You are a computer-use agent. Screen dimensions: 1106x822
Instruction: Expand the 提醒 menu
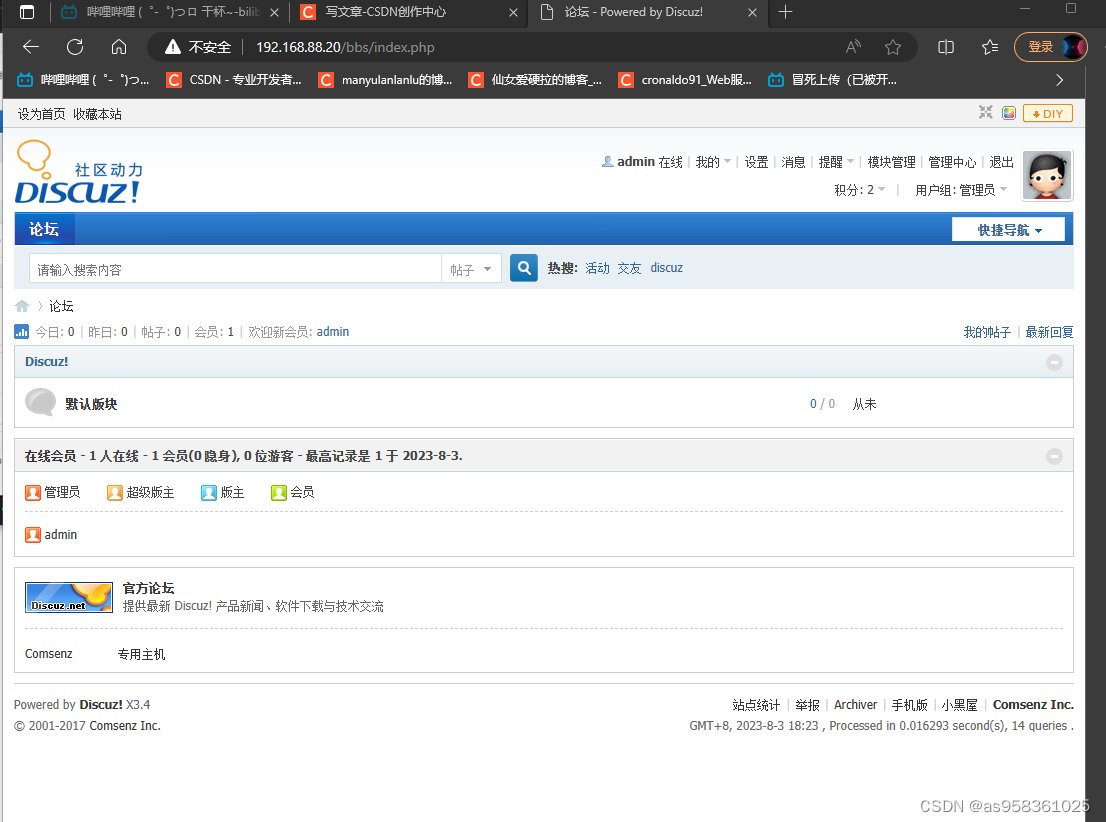point(837,162)
